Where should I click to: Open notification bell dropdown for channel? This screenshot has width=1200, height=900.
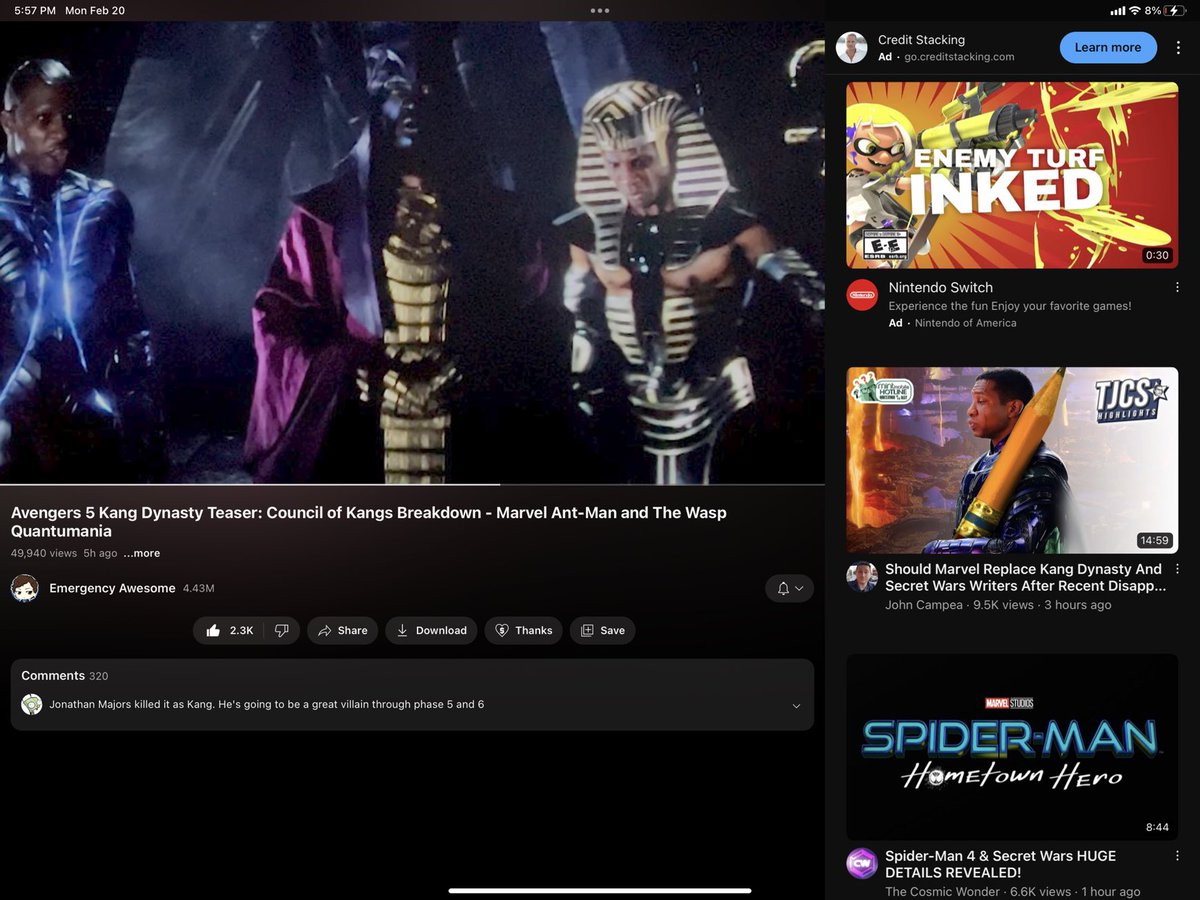point(789,588)
